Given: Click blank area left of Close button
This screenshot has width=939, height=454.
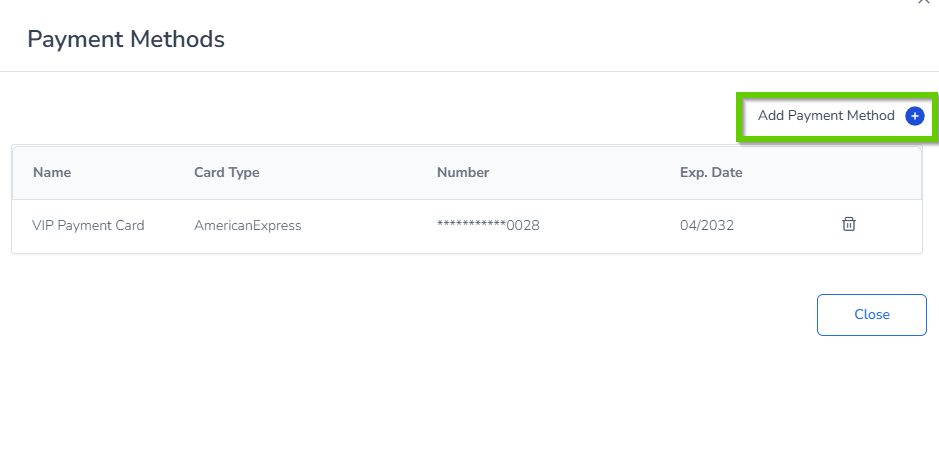Looking at the screenshot, I should point(500,314).
